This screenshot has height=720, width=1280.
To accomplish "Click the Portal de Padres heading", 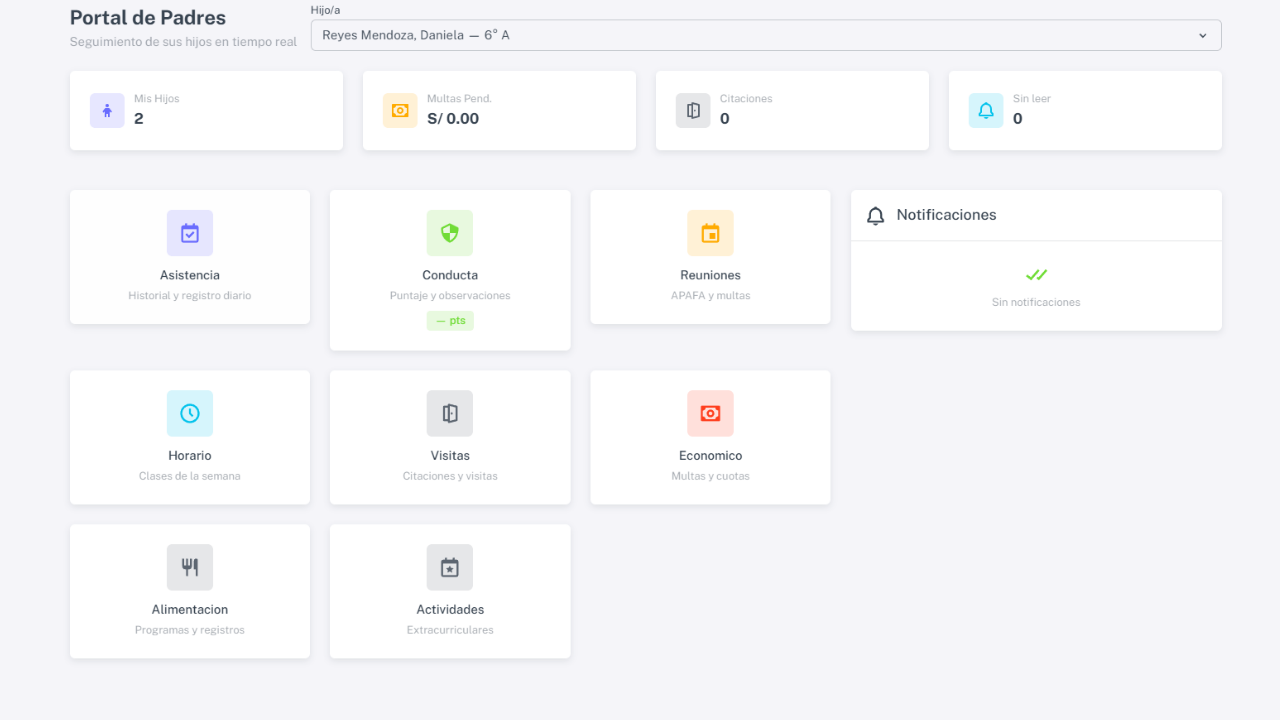I will coord(148,18).
